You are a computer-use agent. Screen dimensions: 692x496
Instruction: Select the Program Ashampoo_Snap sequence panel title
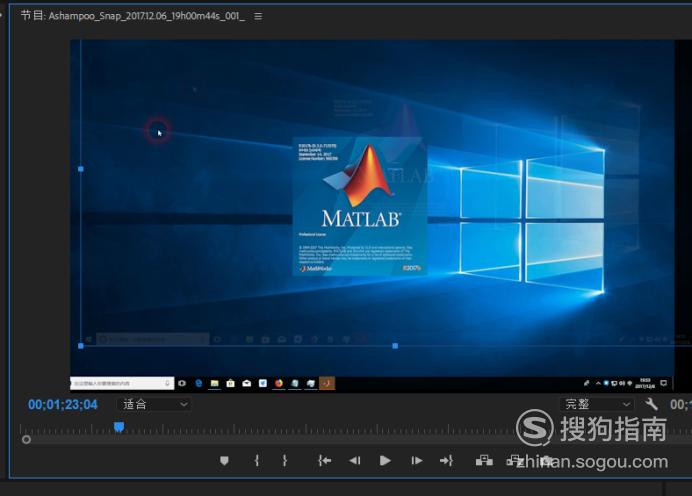tap(133, 16)
